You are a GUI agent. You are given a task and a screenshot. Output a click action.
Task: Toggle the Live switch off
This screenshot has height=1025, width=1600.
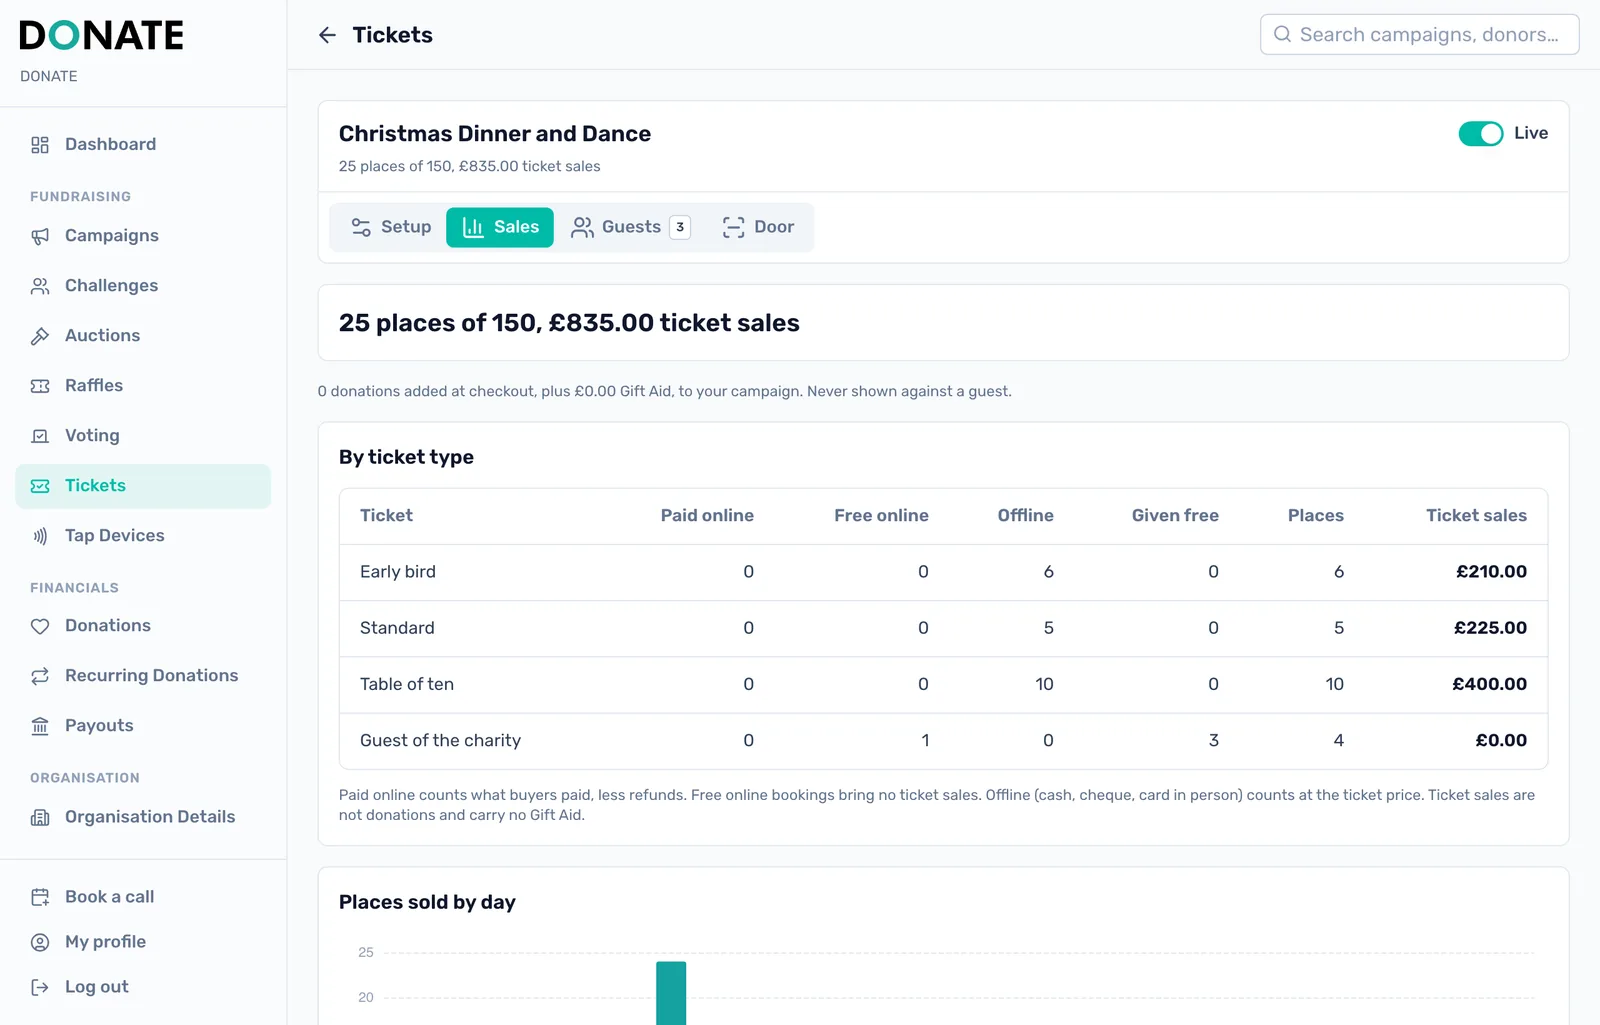(1480, 133)
